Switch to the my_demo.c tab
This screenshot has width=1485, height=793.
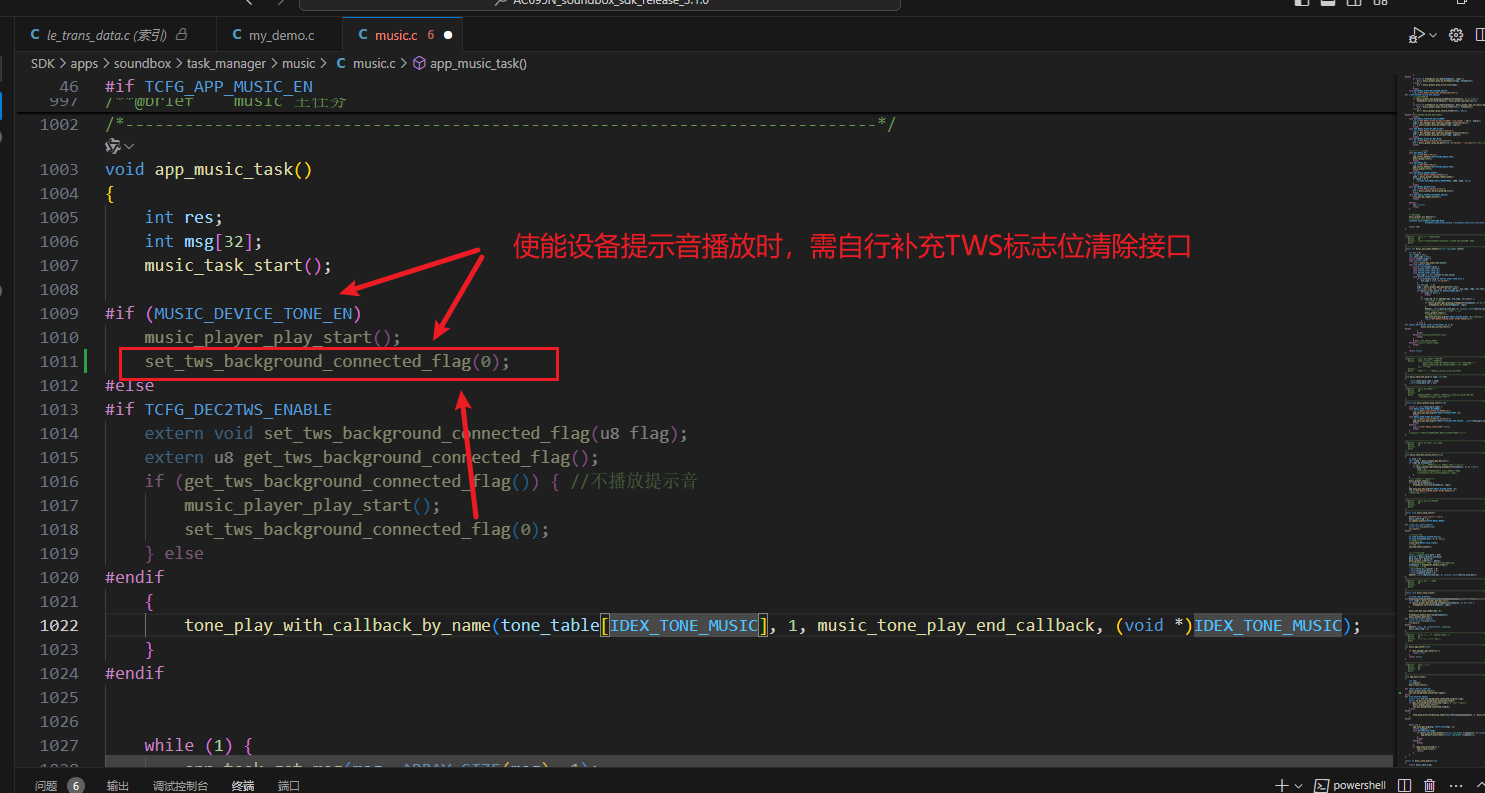[273, 35]
